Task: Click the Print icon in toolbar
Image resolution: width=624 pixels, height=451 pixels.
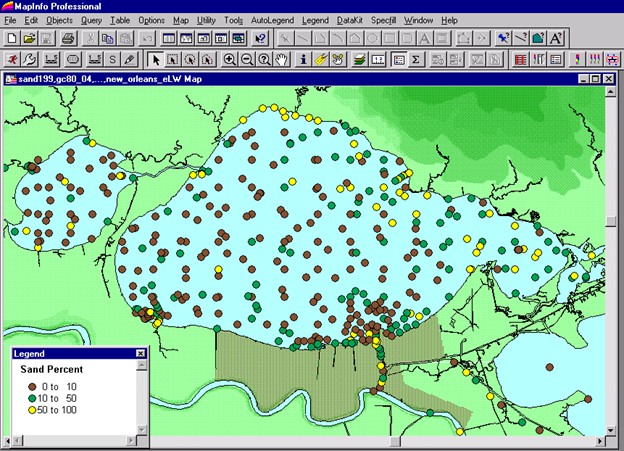Action: 68,38
